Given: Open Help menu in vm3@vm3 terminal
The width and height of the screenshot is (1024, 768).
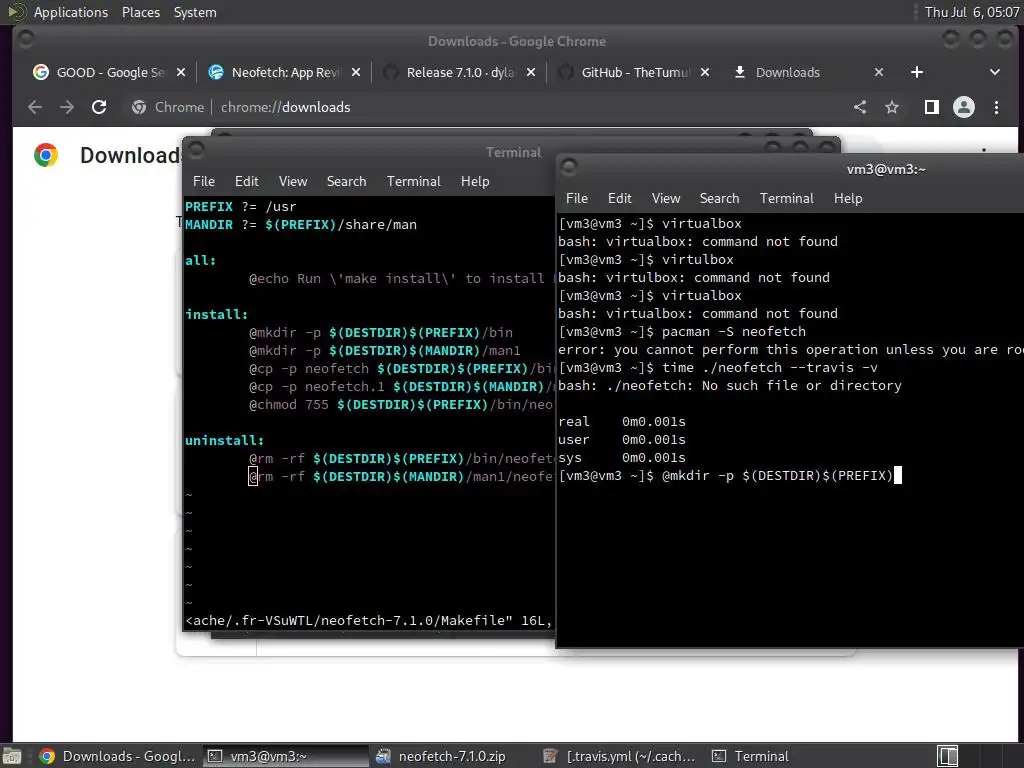Looking at the screenshot, I should 848,198.
